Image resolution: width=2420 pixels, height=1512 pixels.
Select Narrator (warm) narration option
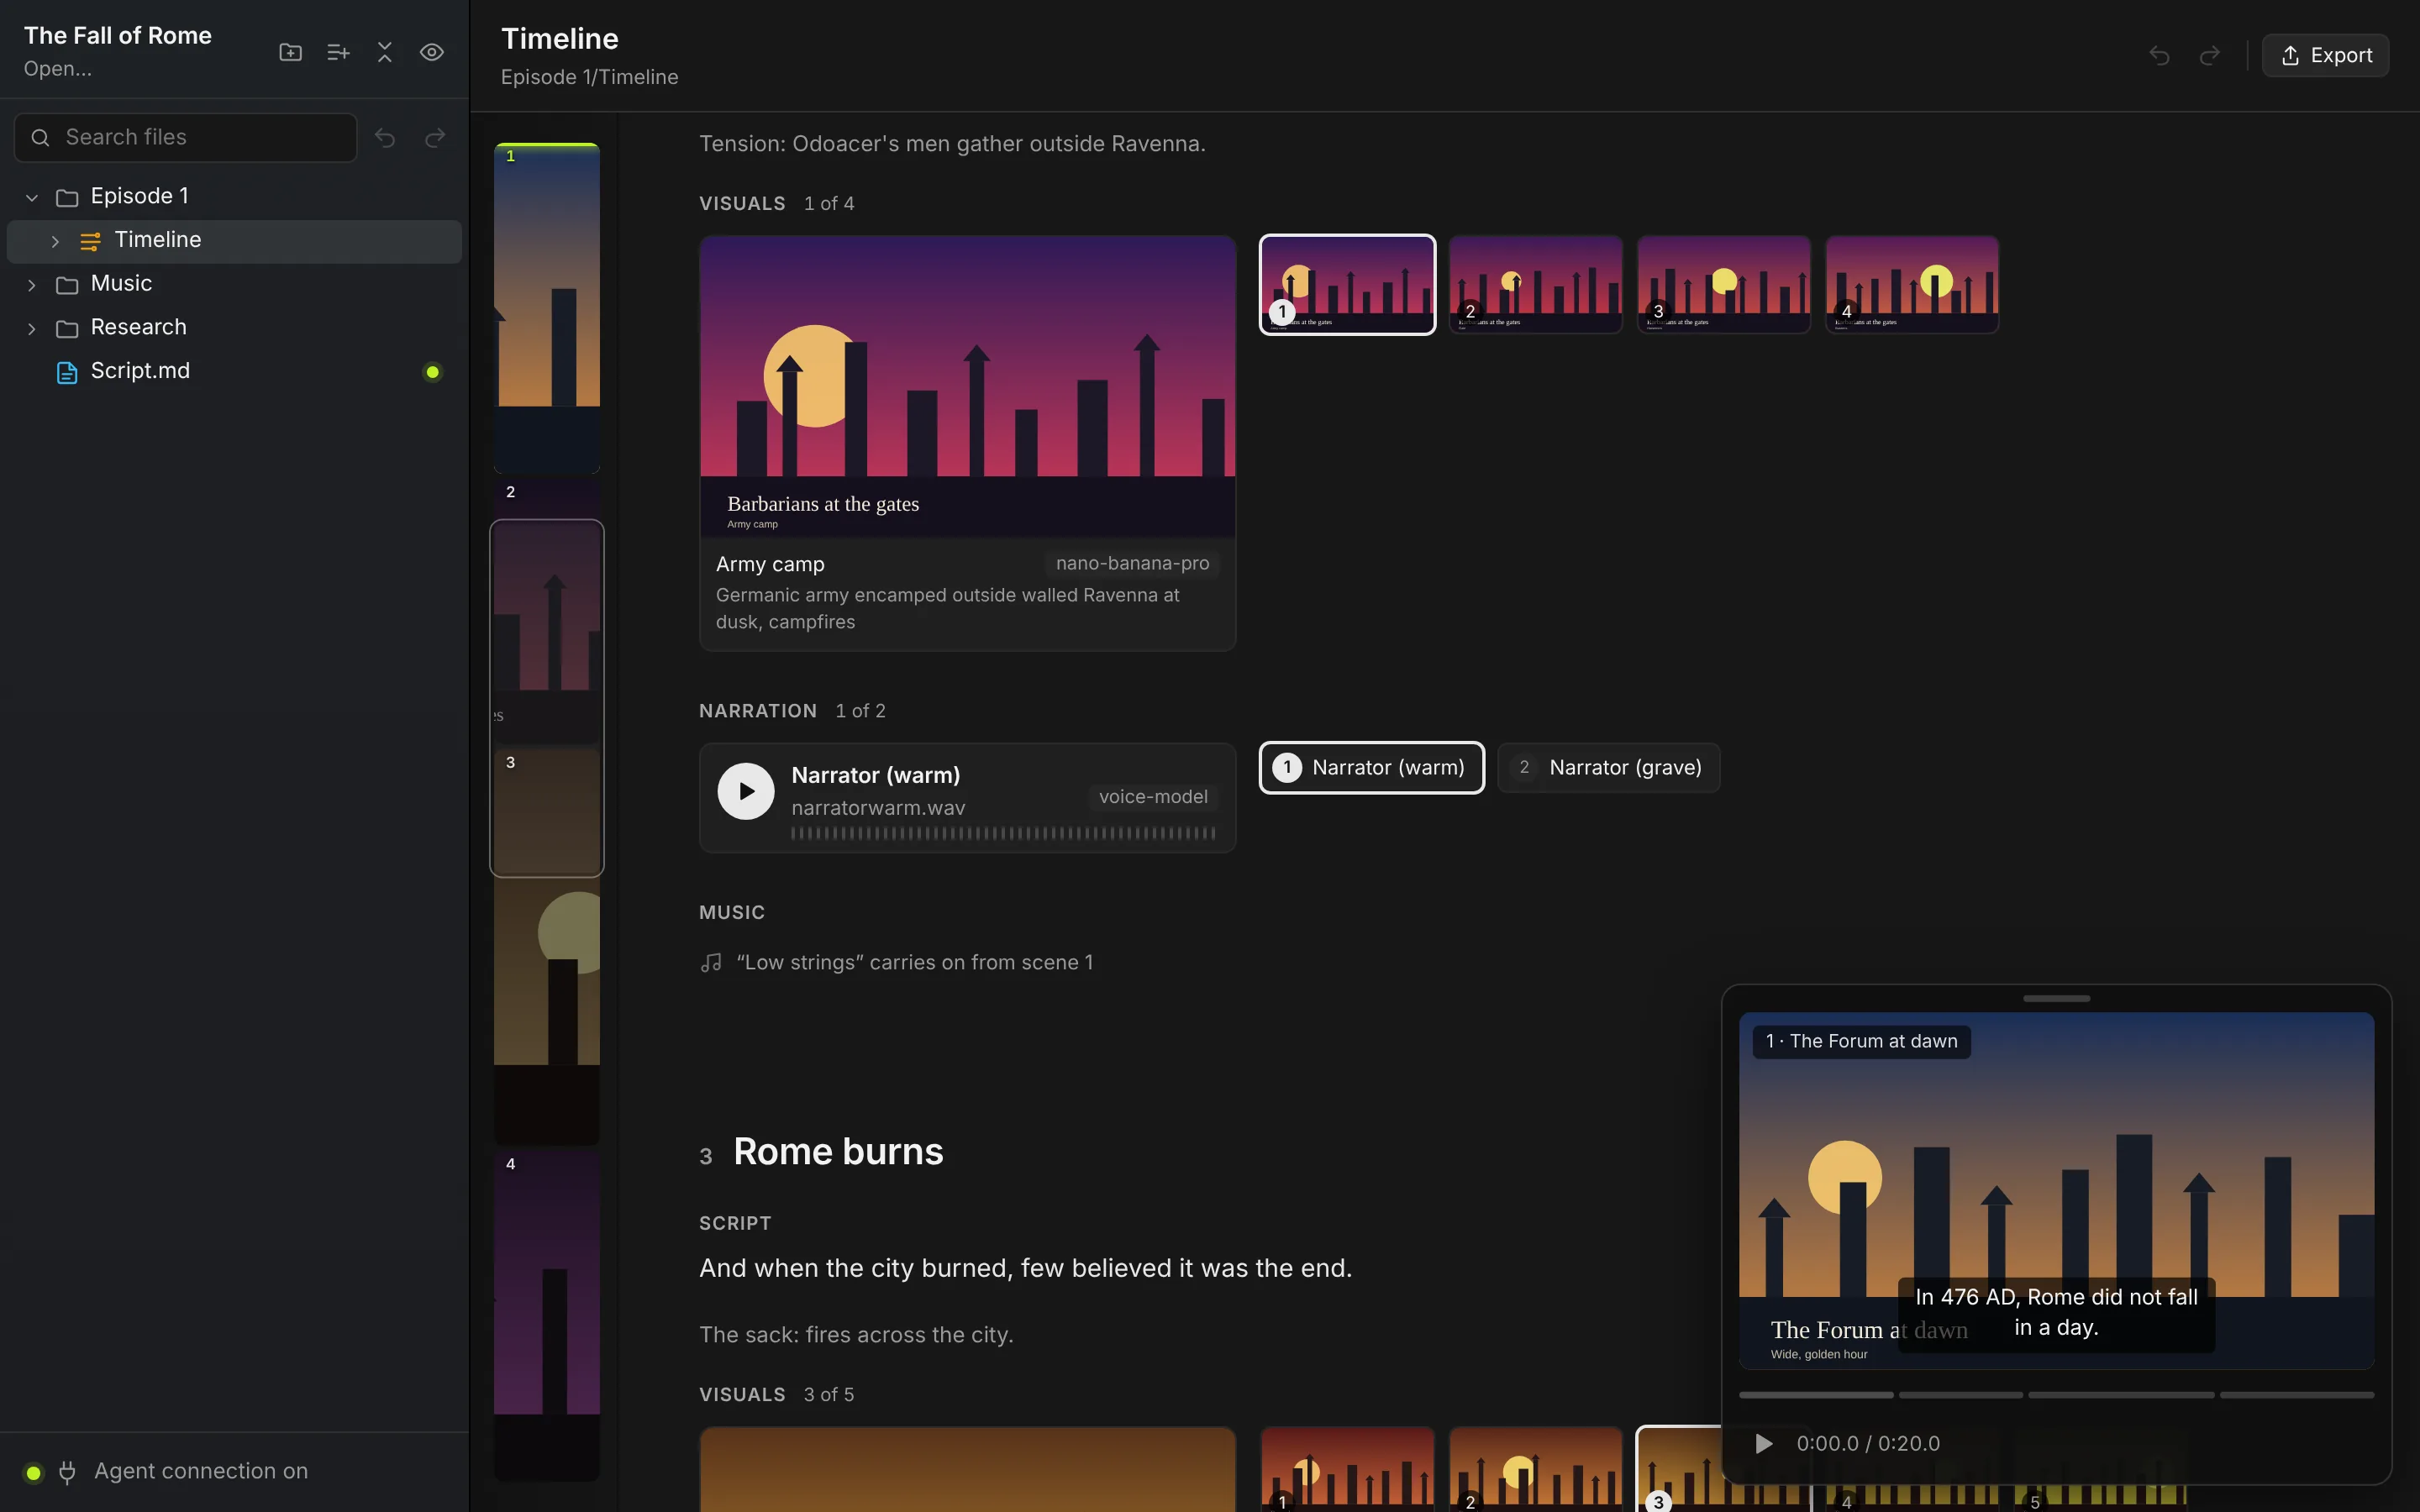click(x=1372, y=768)
